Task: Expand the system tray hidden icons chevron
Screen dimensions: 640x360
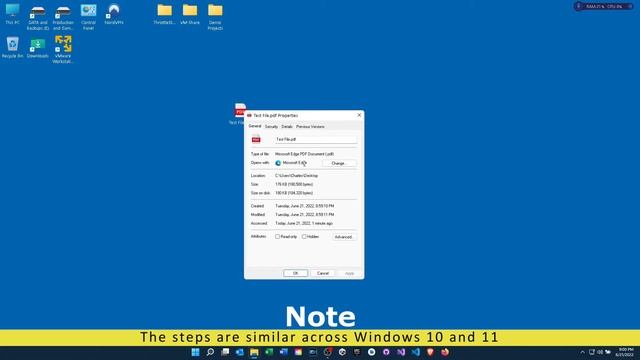Action: click(x=582, y=352)
